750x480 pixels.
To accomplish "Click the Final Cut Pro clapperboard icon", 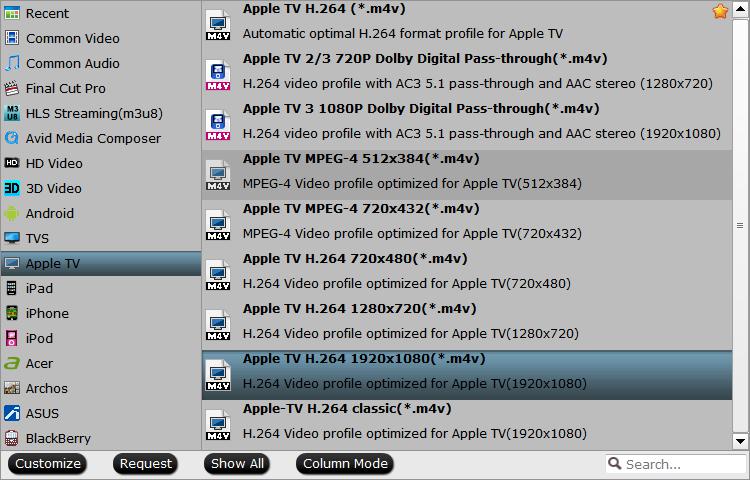I will (x=11, y=88).
